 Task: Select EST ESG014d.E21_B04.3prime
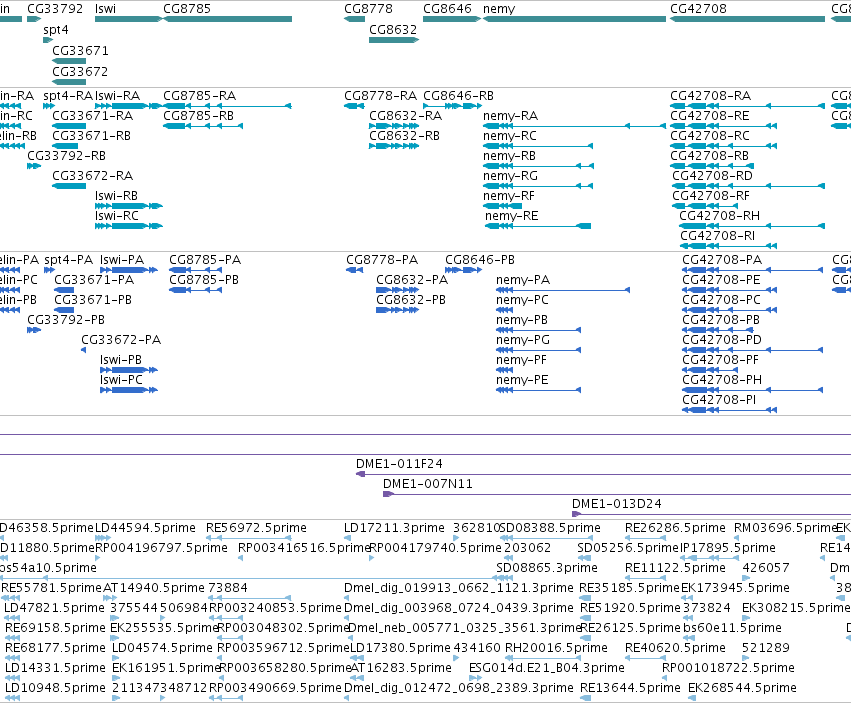point(547,668)
